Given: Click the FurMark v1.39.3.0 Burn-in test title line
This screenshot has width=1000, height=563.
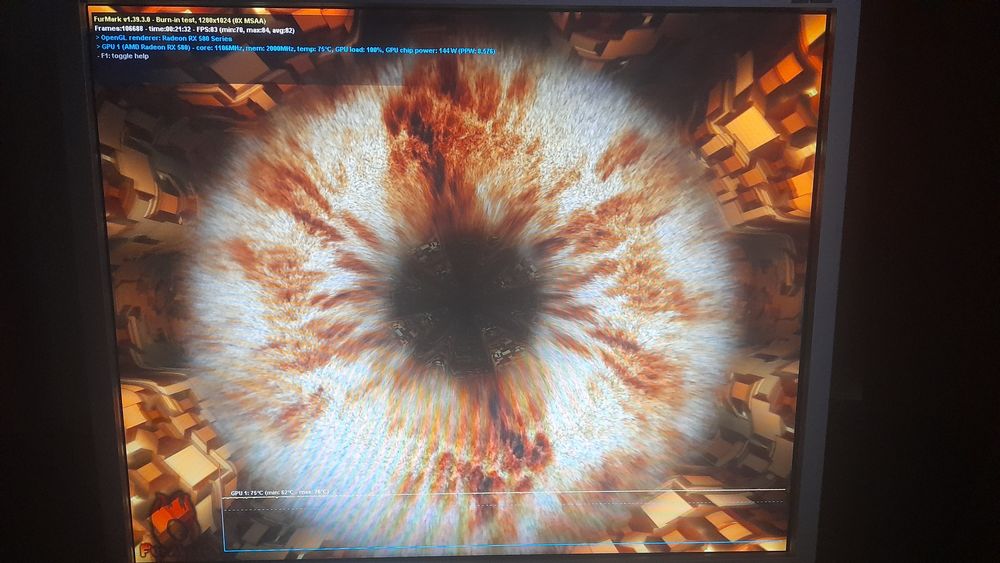Looking at the screenshot, I should [x=180, y=20].
